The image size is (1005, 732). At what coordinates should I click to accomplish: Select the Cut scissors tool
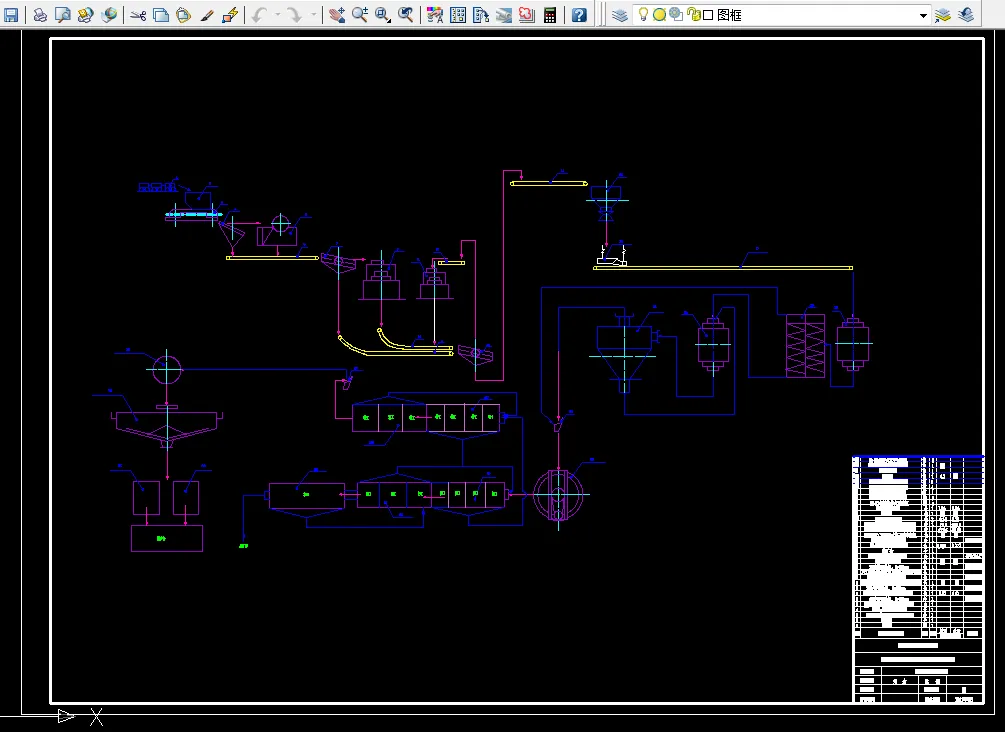[x=138, y=14]
